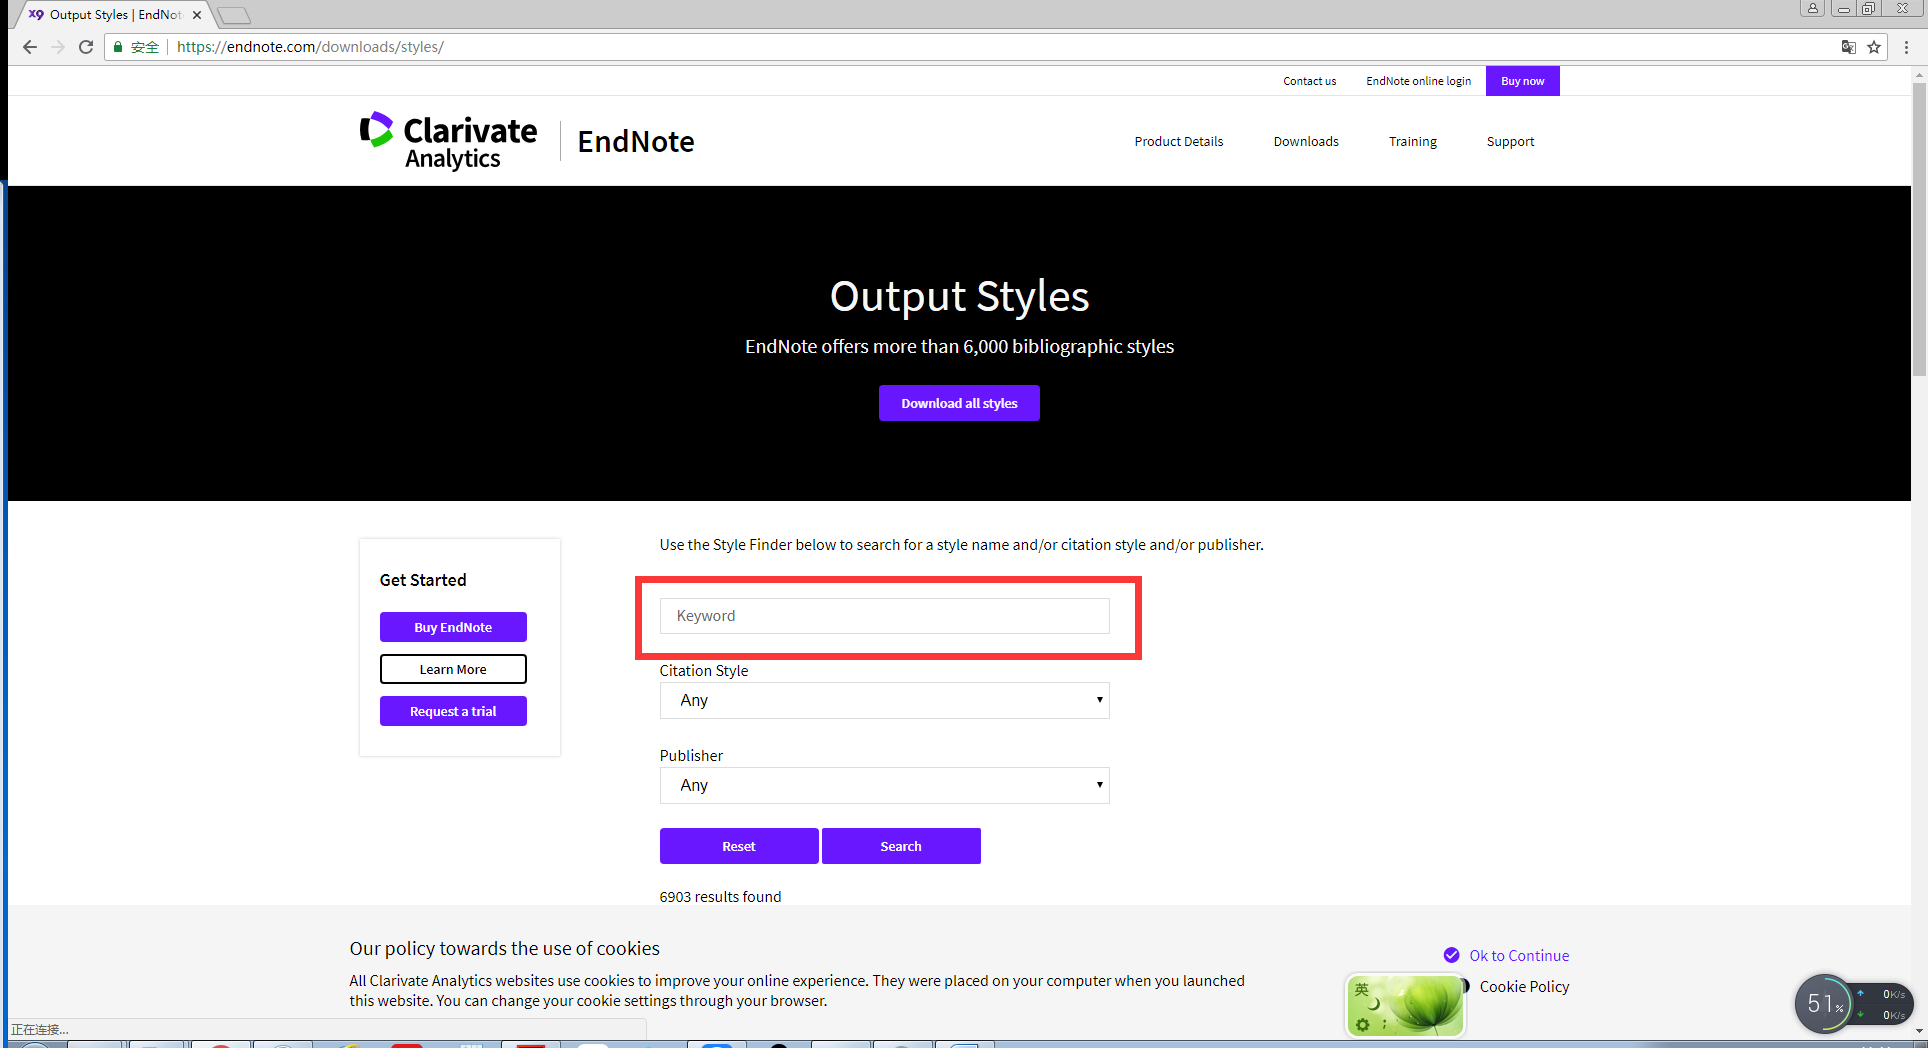Click Request a trial button

coord(453,711)
